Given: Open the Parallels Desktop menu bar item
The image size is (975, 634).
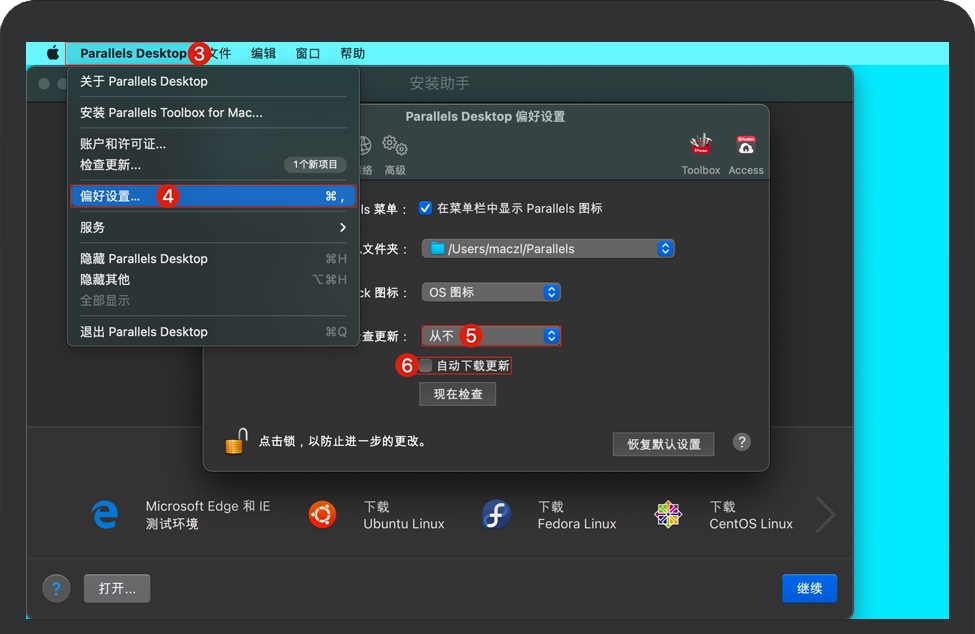Looking at the screenshot, I should point(133,53).
